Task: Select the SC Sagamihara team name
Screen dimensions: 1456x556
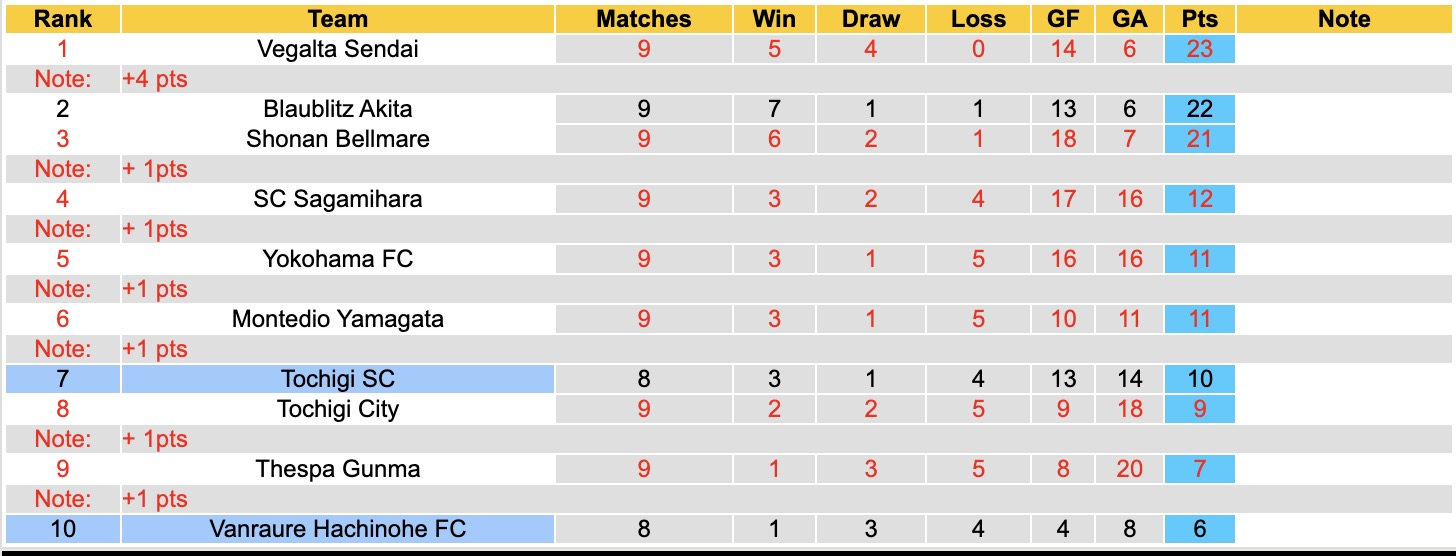Action: coord(338,199)
